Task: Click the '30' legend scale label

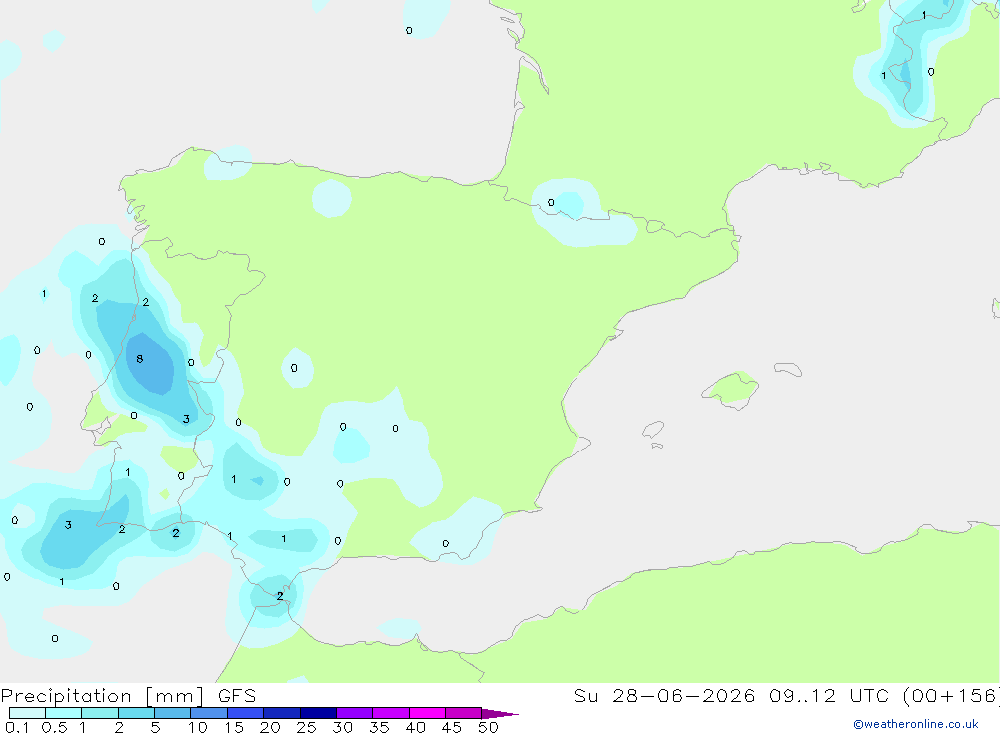Action: pos(342,727)
